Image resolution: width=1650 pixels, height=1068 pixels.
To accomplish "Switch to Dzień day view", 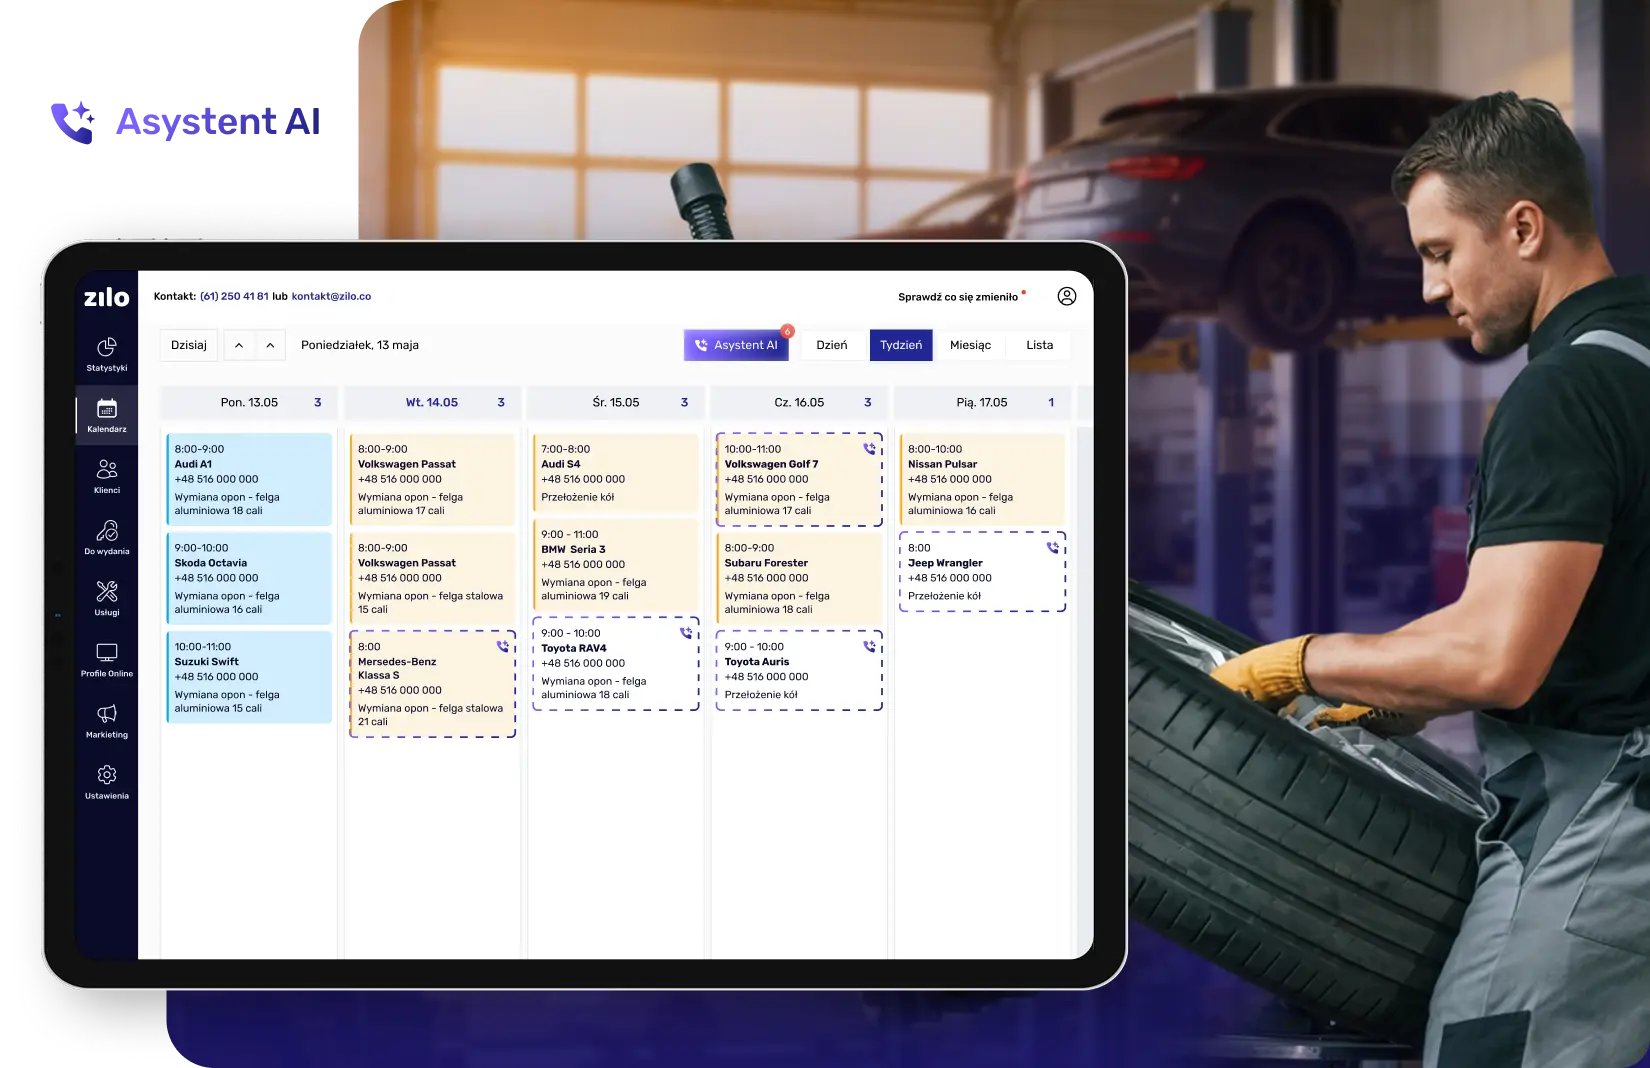I will click(832, 345).
